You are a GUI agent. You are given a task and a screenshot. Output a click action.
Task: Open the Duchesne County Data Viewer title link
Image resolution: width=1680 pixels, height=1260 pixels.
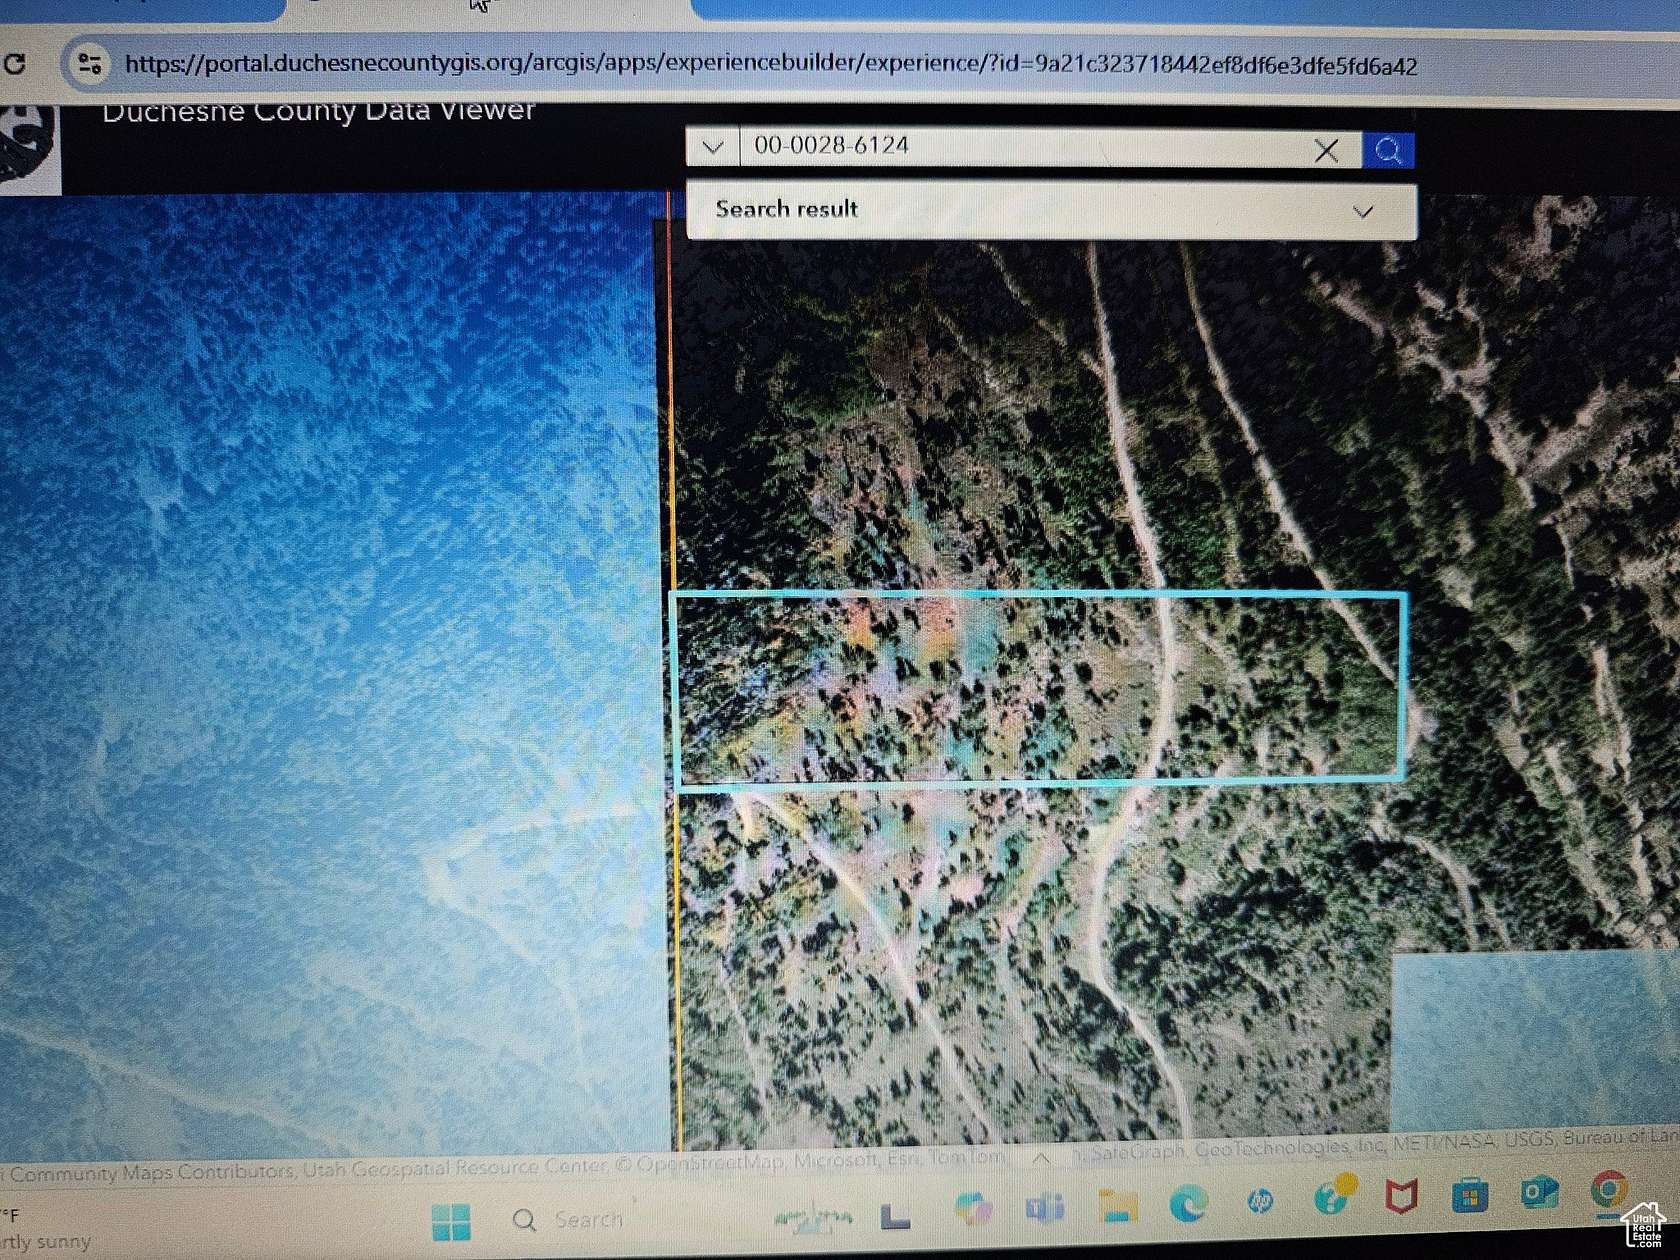tap(318, 110)
